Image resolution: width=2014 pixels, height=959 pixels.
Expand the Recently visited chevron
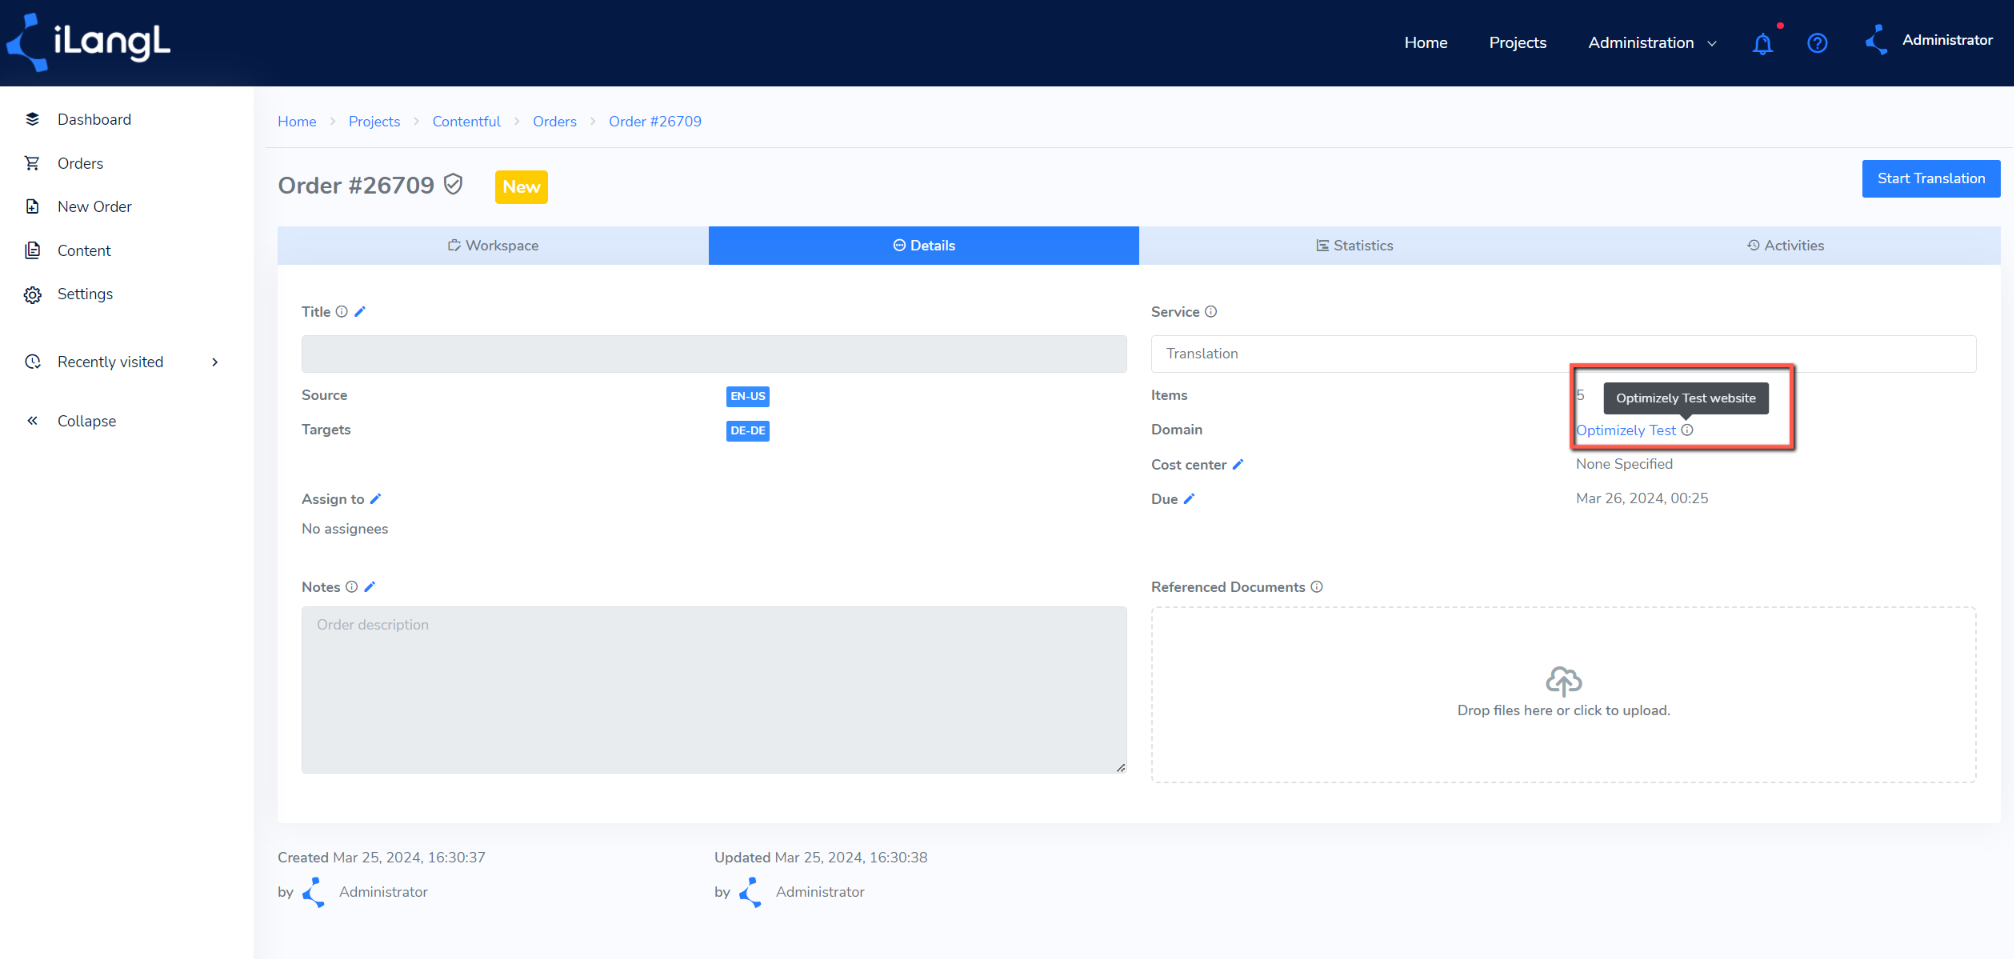[x=215, y=362]
